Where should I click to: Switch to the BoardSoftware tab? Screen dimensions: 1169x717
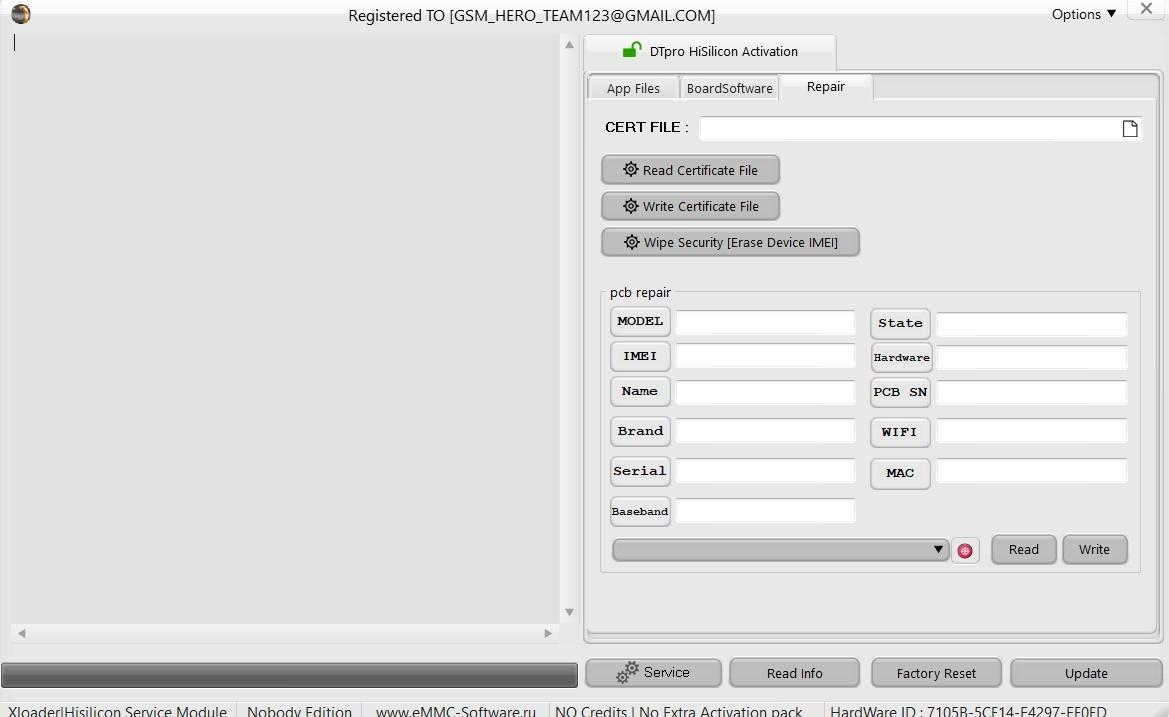pos(729,88)
